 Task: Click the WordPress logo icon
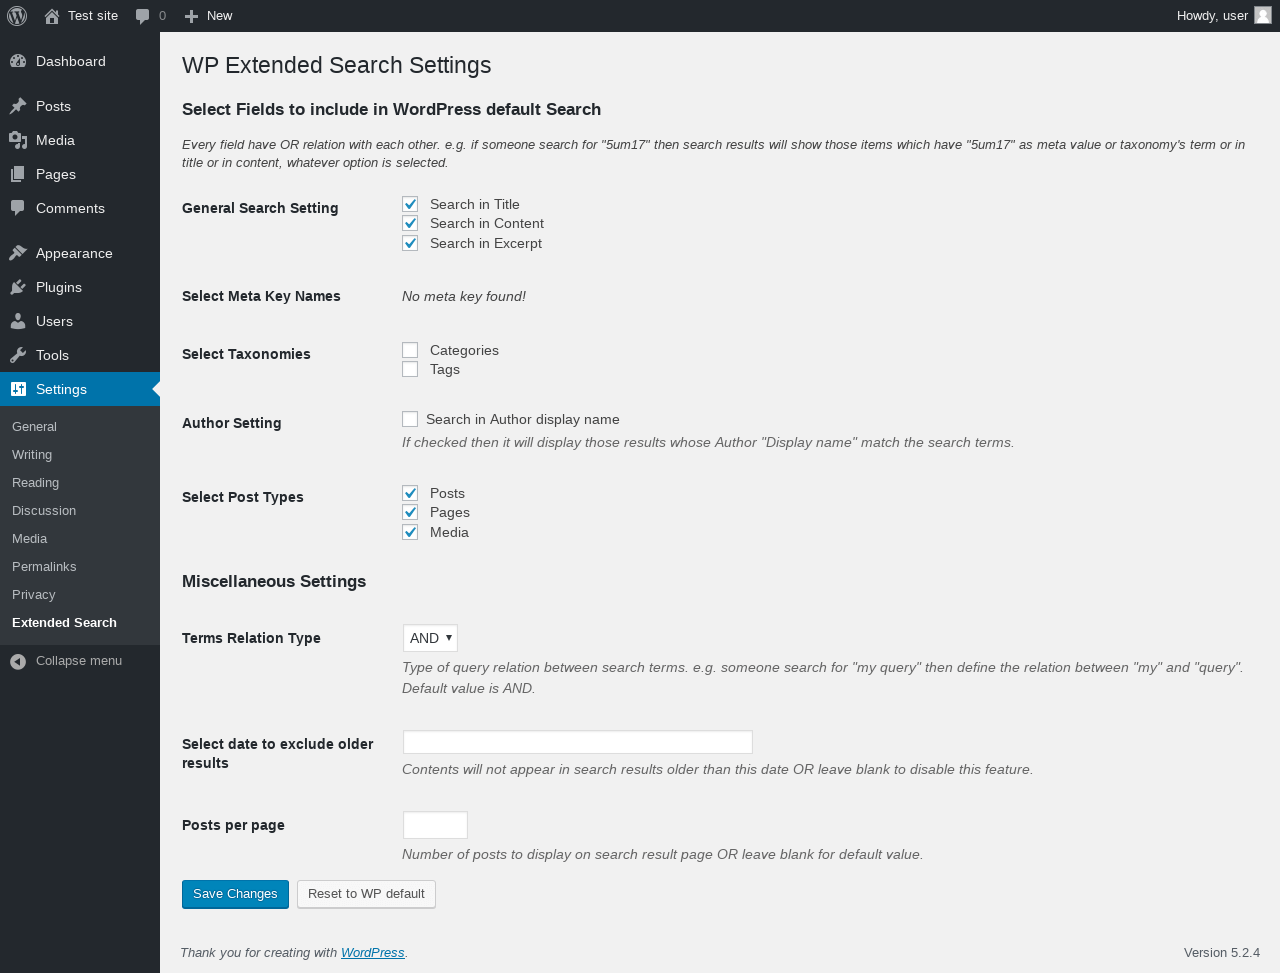17,16
